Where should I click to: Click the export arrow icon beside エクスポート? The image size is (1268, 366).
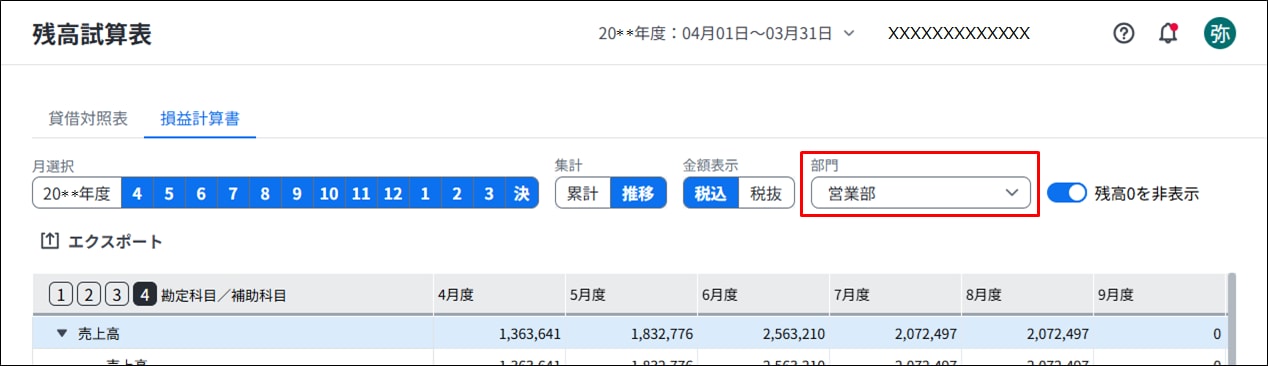click(x=49, y=241)
